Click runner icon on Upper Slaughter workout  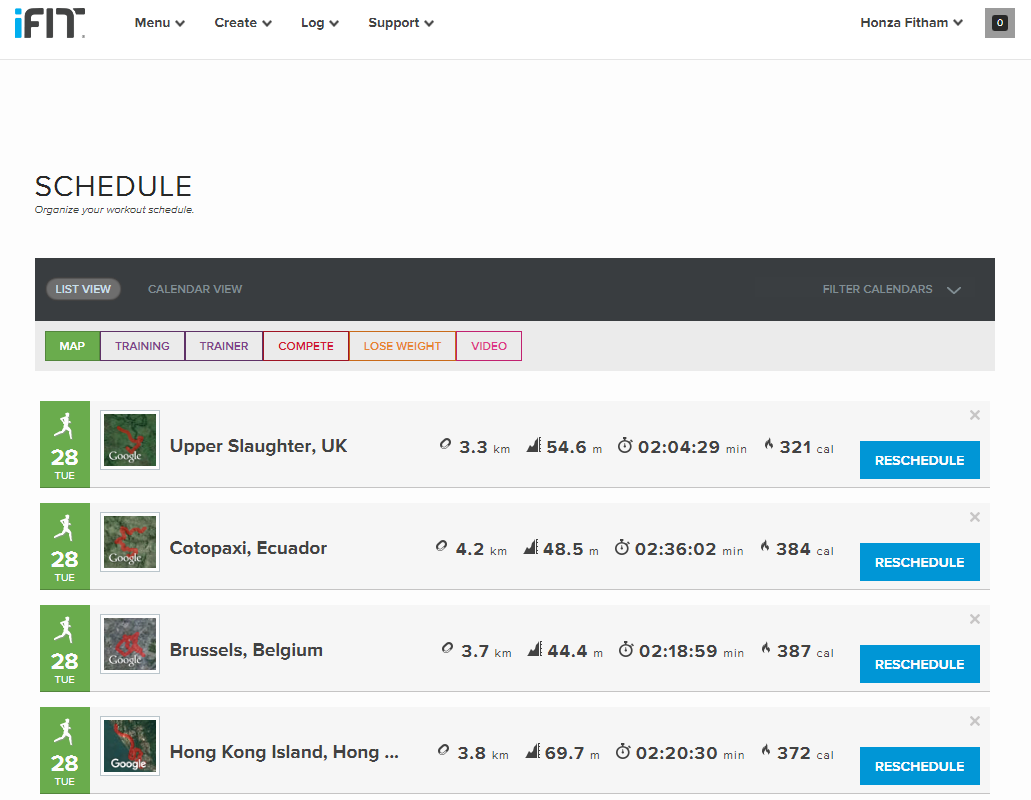[65, 425]
